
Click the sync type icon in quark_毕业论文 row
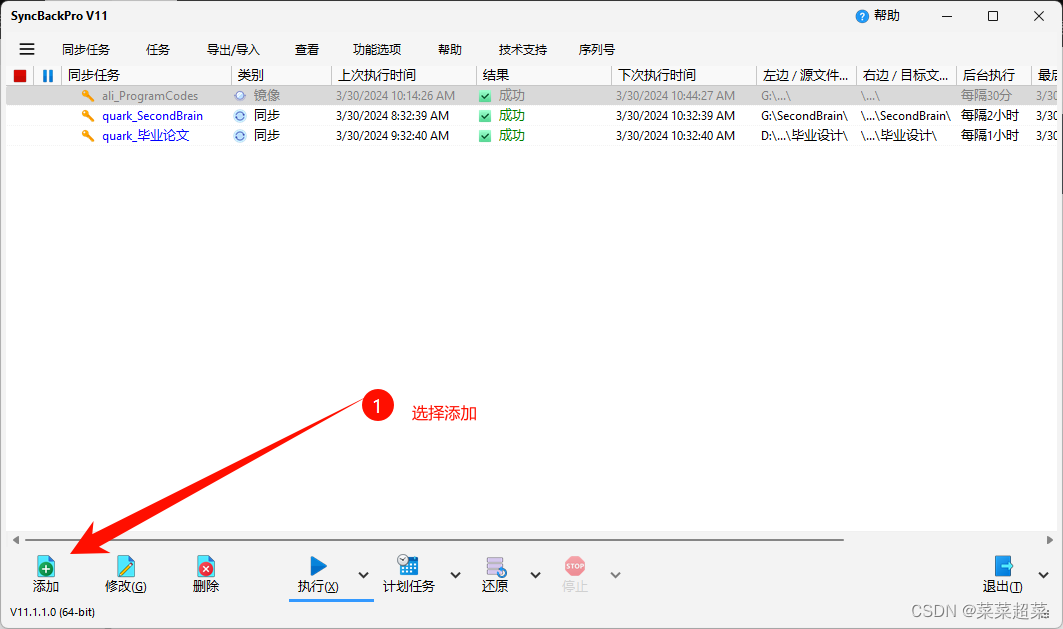click(x=240, y=136)
